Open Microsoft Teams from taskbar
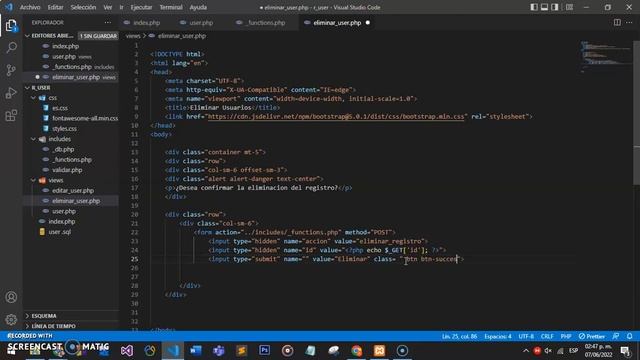The image size is (640, 360). tap(219, 351)
